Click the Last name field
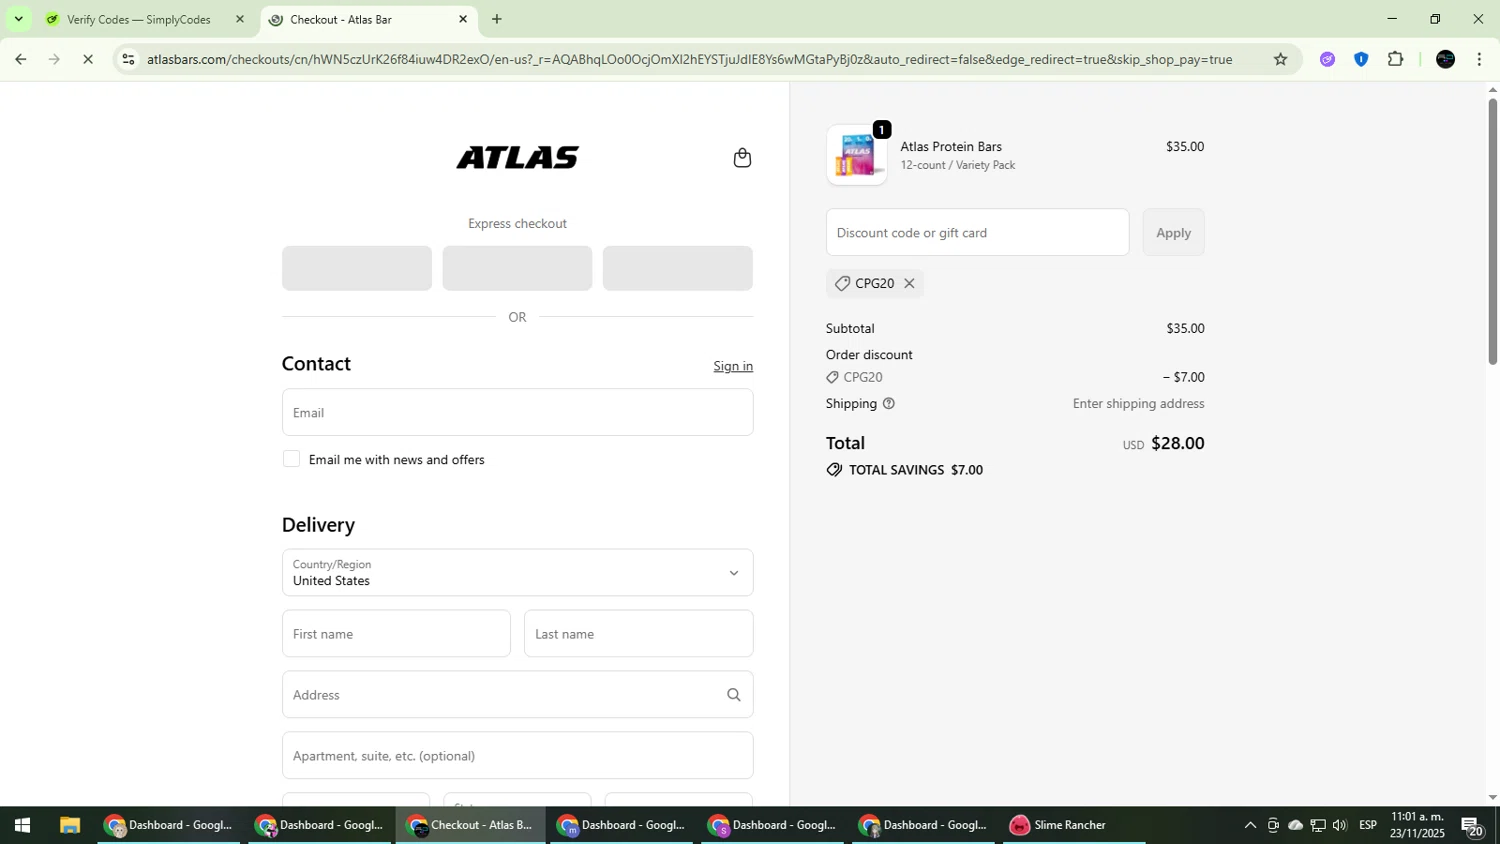The width and height of the screenshot is (1500, 844). [638, 634]
